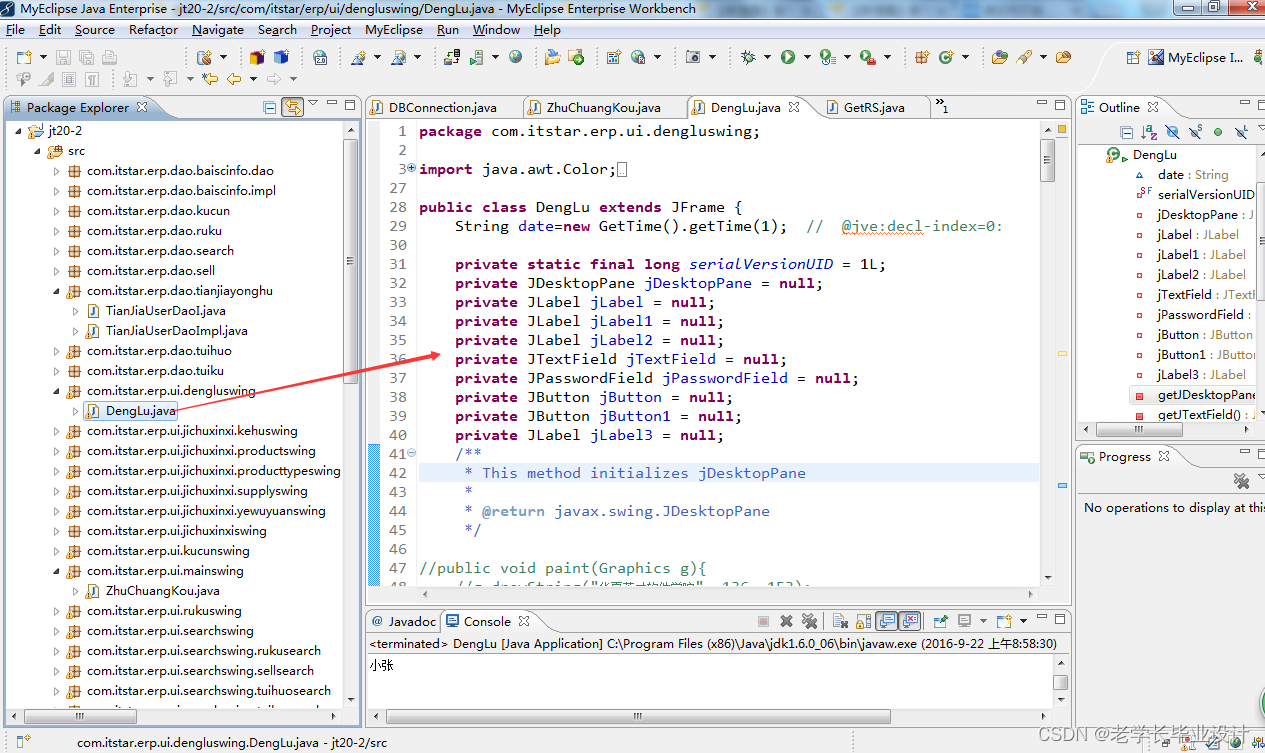Collapse the import declarations at line 3
The height and width of the screenshot is (753, 1265).
click(410, 168)
